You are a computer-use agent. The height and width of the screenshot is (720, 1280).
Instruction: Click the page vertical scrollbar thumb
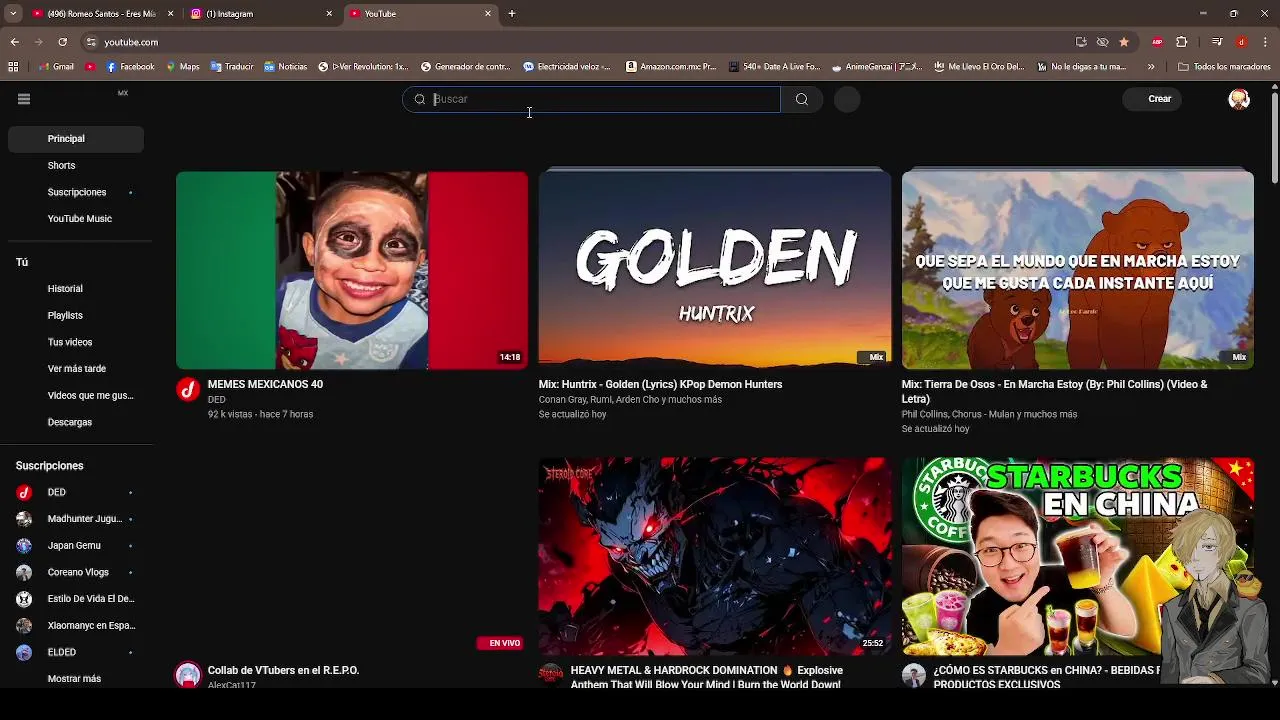tap(1274, 139)
